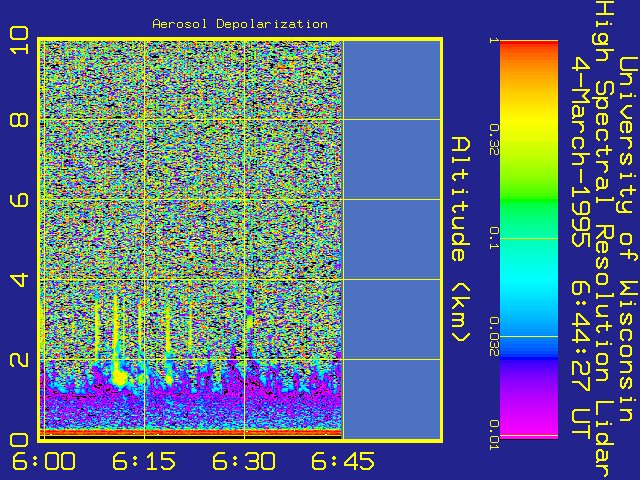The image size is (640, 480).
Task: Click the altitude axis label '4'
Action: point(19,280)
